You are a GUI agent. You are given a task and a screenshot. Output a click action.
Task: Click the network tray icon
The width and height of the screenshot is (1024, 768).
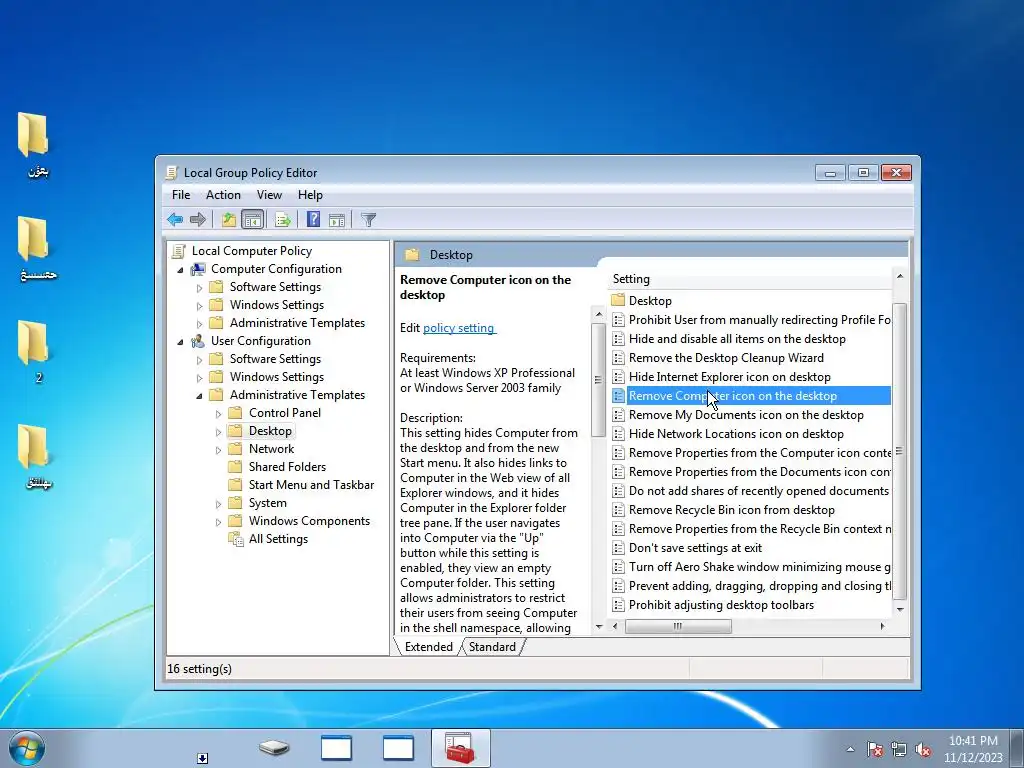tap(899, 750)
